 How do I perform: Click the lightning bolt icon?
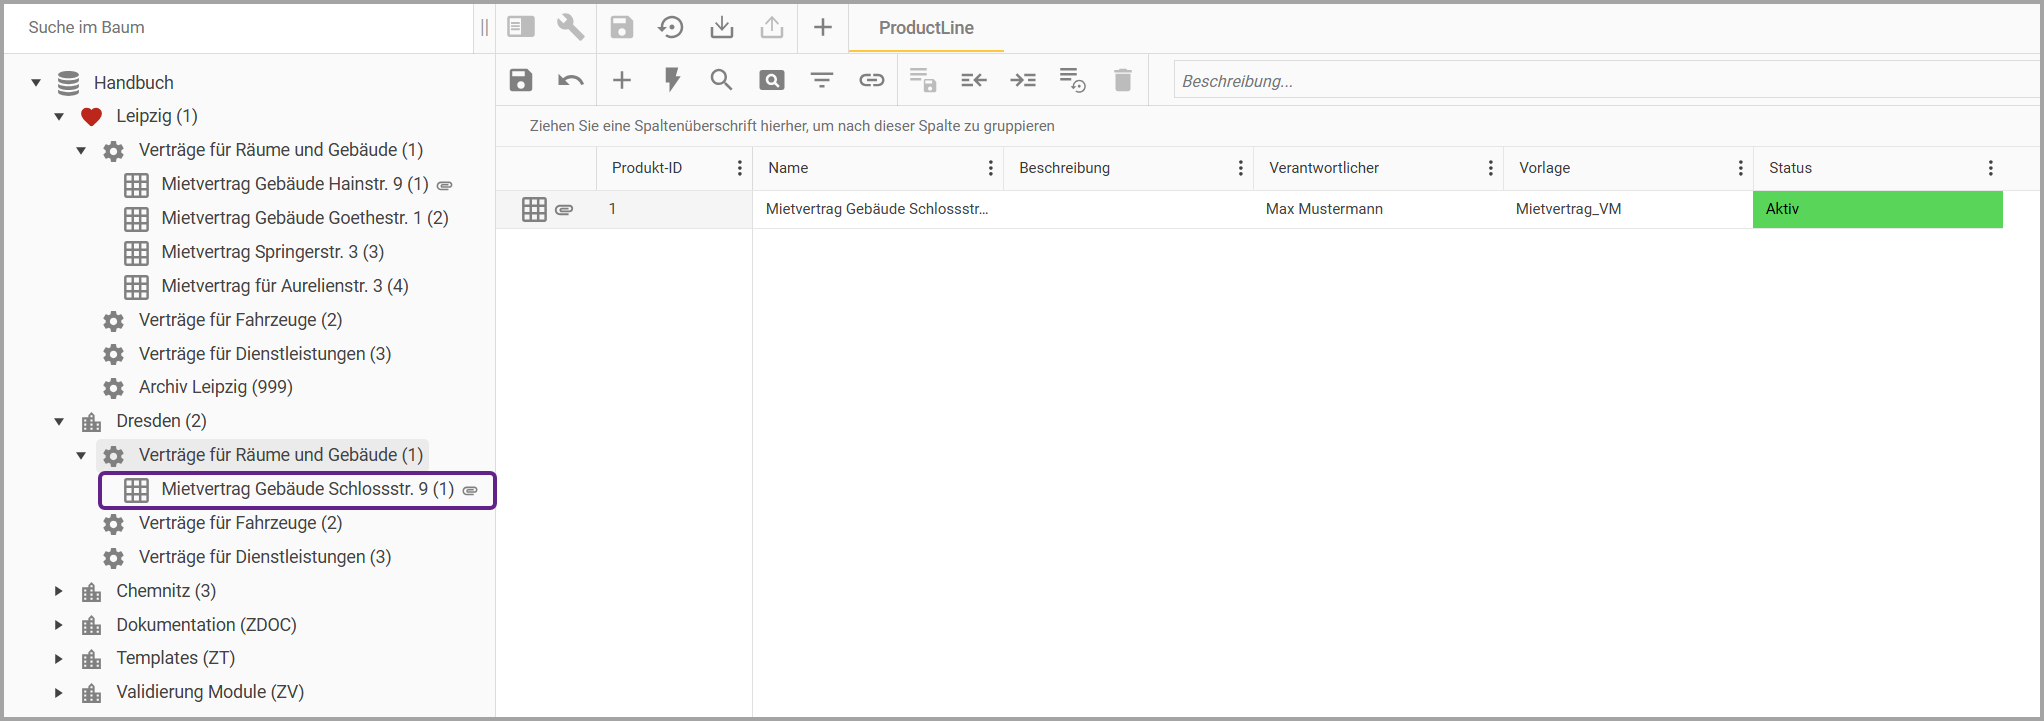[672, 80]
